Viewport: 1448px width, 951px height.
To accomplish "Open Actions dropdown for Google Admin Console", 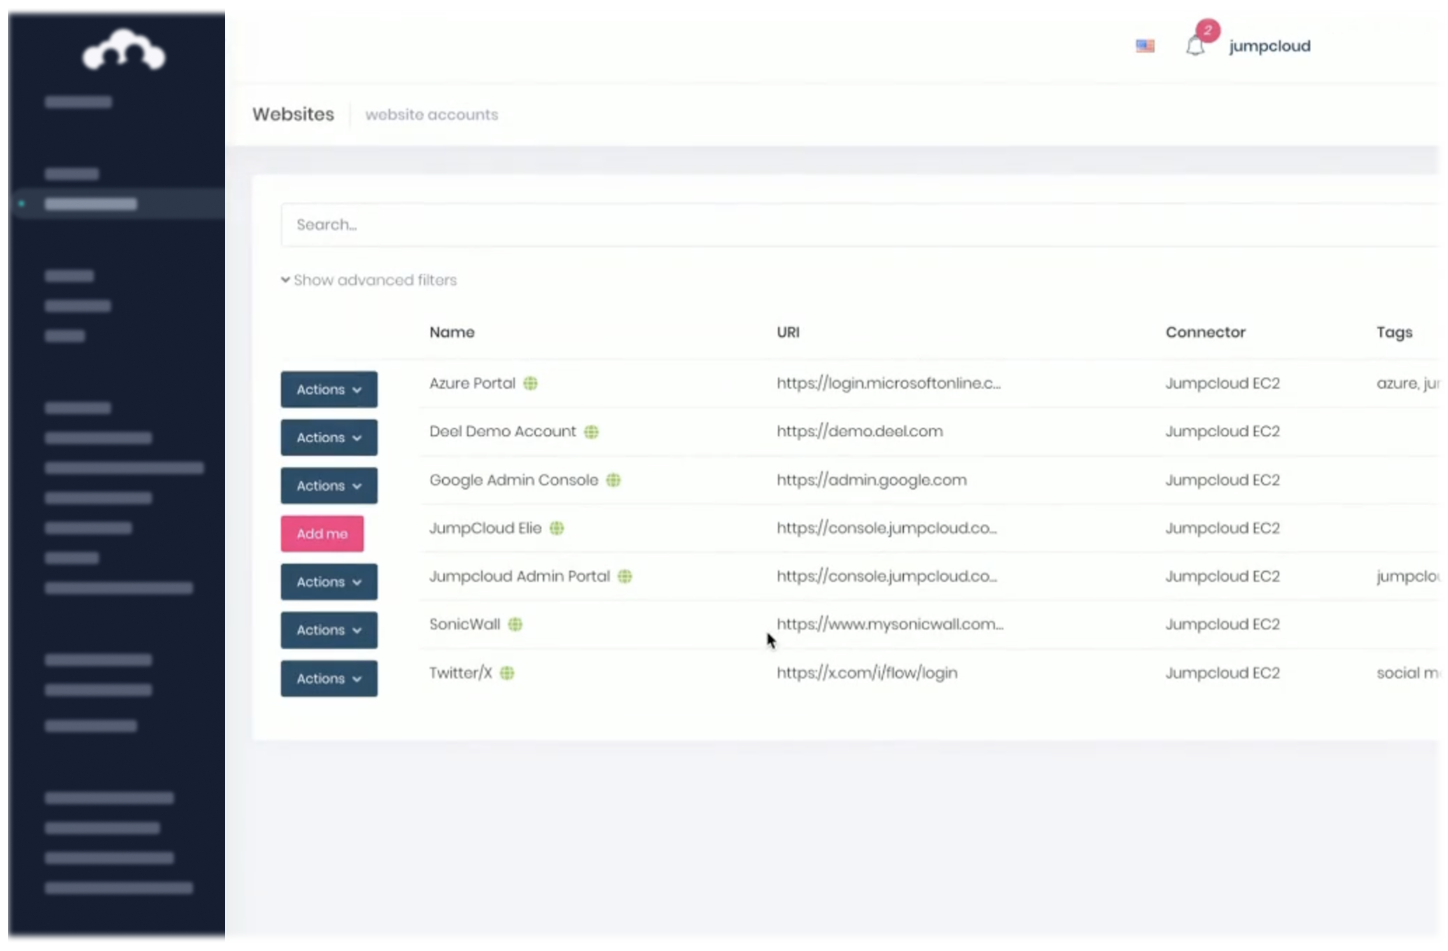I will coord(329,486).
